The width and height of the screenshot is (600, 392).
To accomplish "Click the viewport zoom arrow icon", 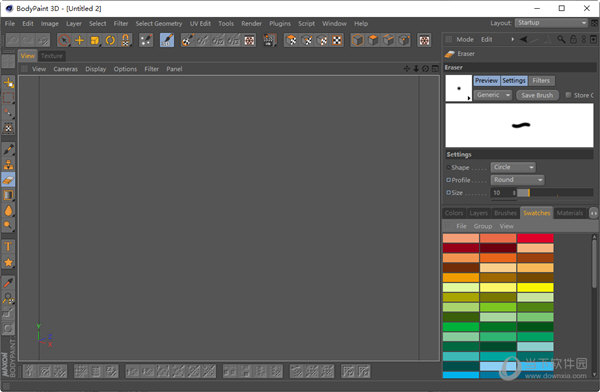I will (416, 69).
